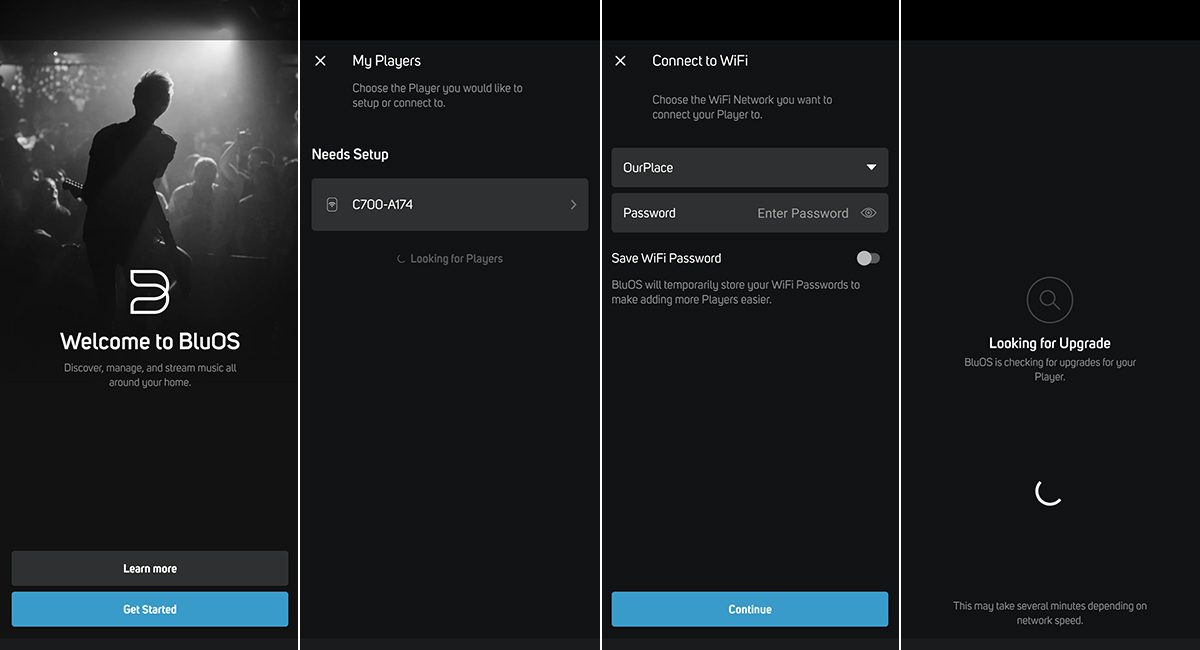Close the My Players screen with X
Screen dimensions: 1200x650
[320, 61]
